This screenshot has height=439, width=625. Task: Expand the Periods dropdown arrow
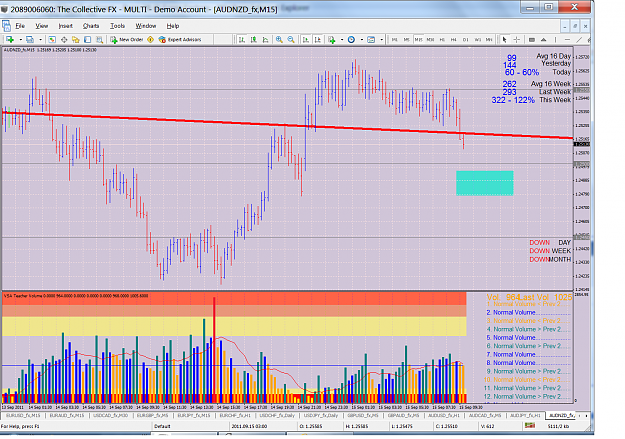pyautogui.click(x=362, y=39)
